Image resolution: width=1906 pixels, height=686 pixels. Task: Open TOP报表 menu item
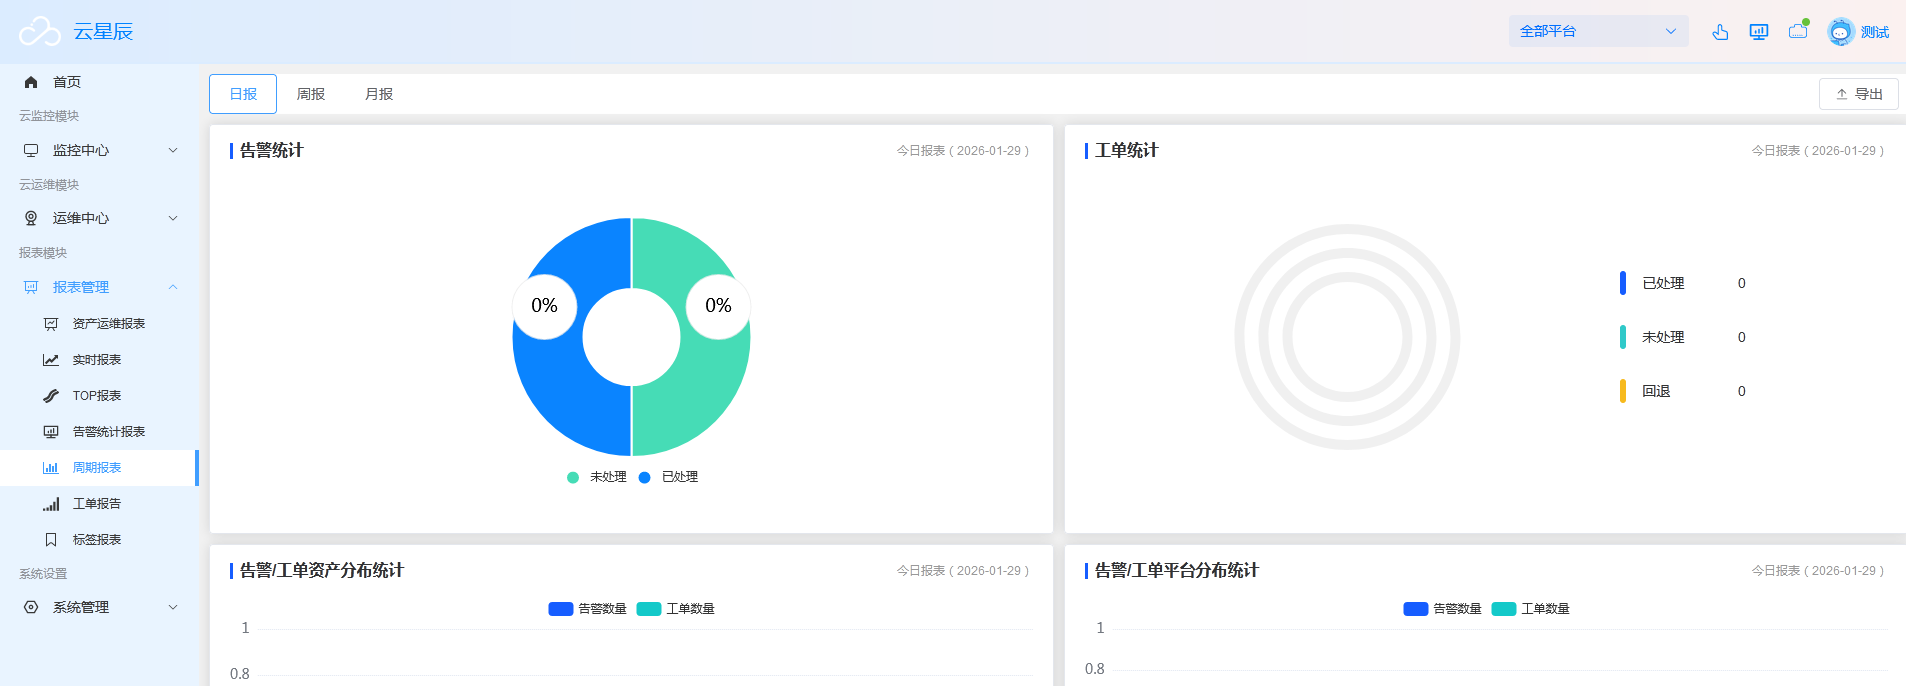point(99,396)
